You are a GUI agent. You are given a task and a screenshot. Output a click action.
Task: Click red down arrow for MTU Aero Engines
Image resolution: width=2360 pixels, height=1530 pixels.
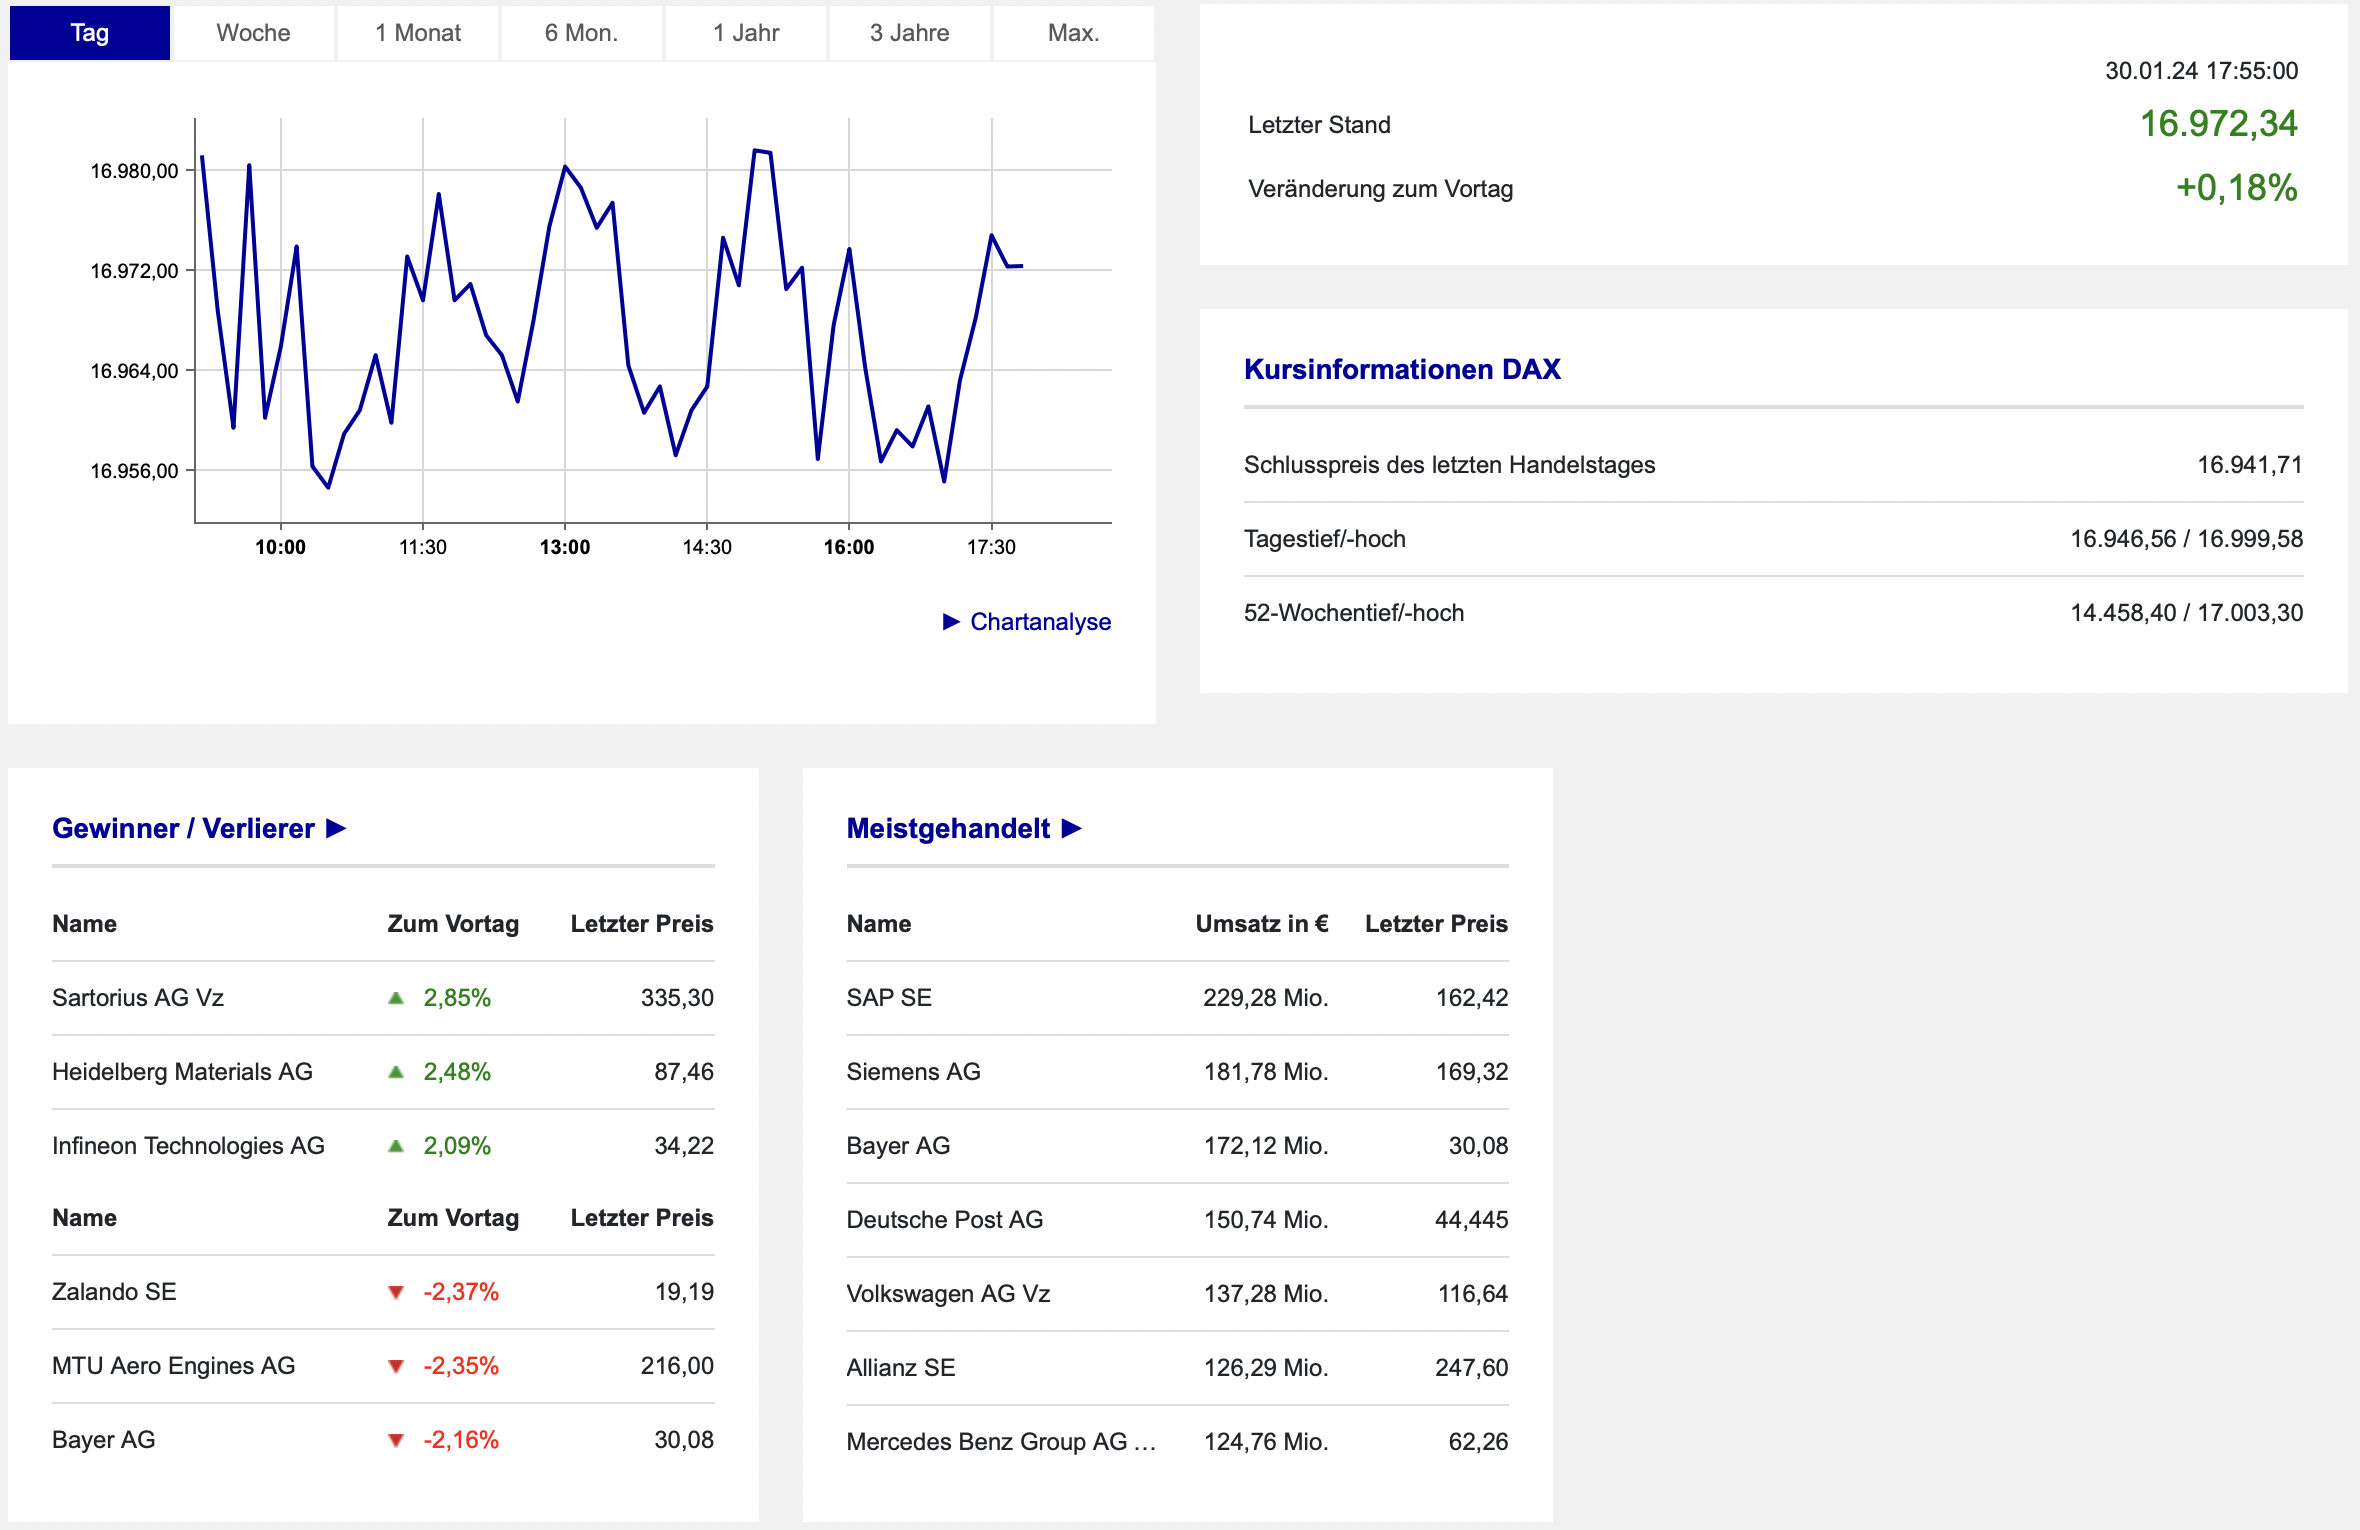point(396,1366)
